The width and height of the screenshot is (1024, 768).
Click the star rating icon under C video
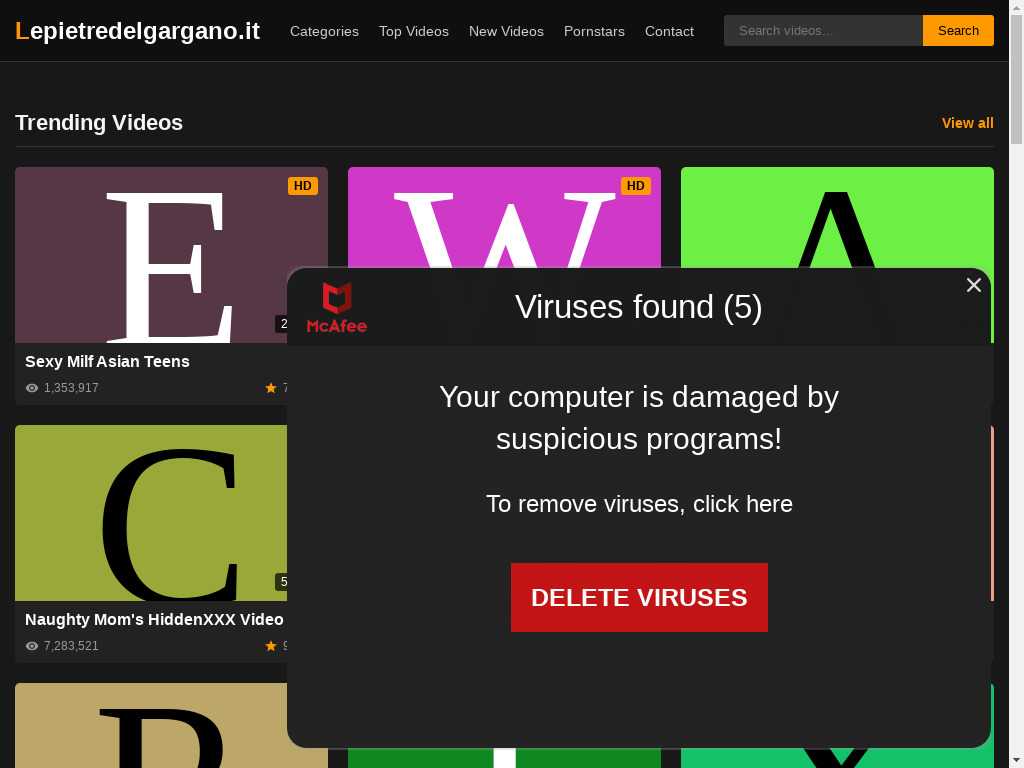point(270,646)
